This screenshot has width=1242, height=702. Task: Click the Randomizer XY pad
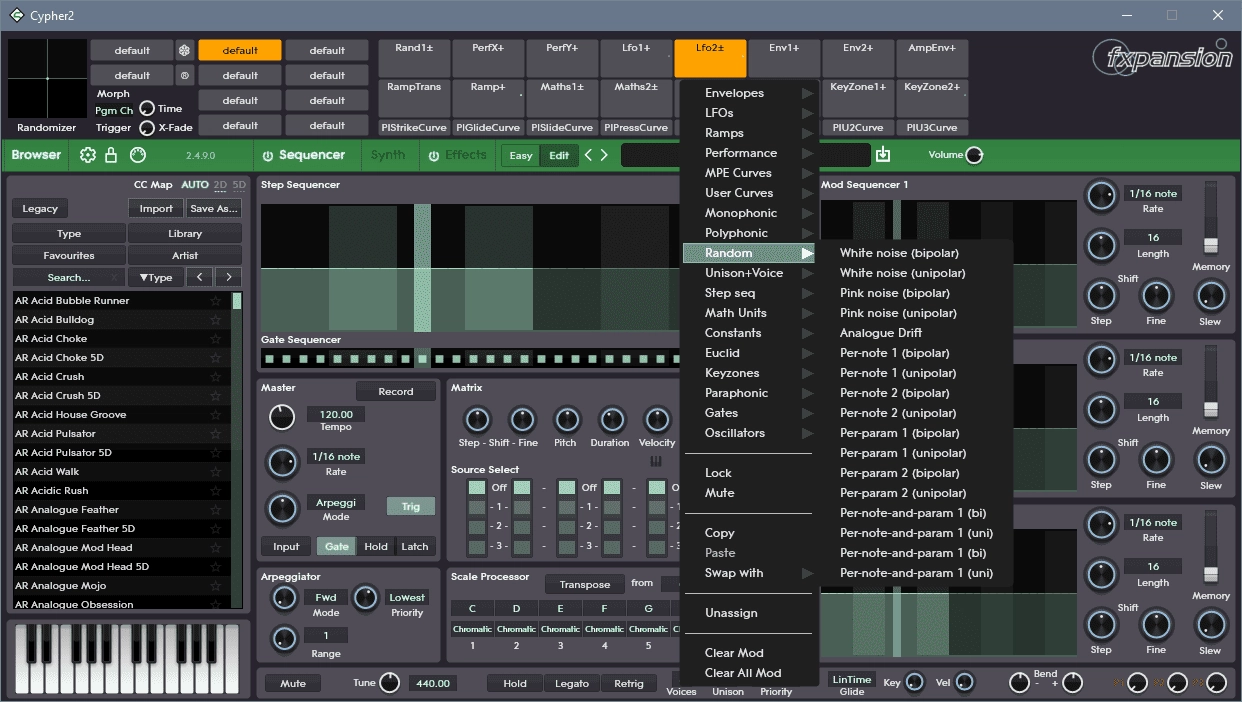tap(47, 79)
